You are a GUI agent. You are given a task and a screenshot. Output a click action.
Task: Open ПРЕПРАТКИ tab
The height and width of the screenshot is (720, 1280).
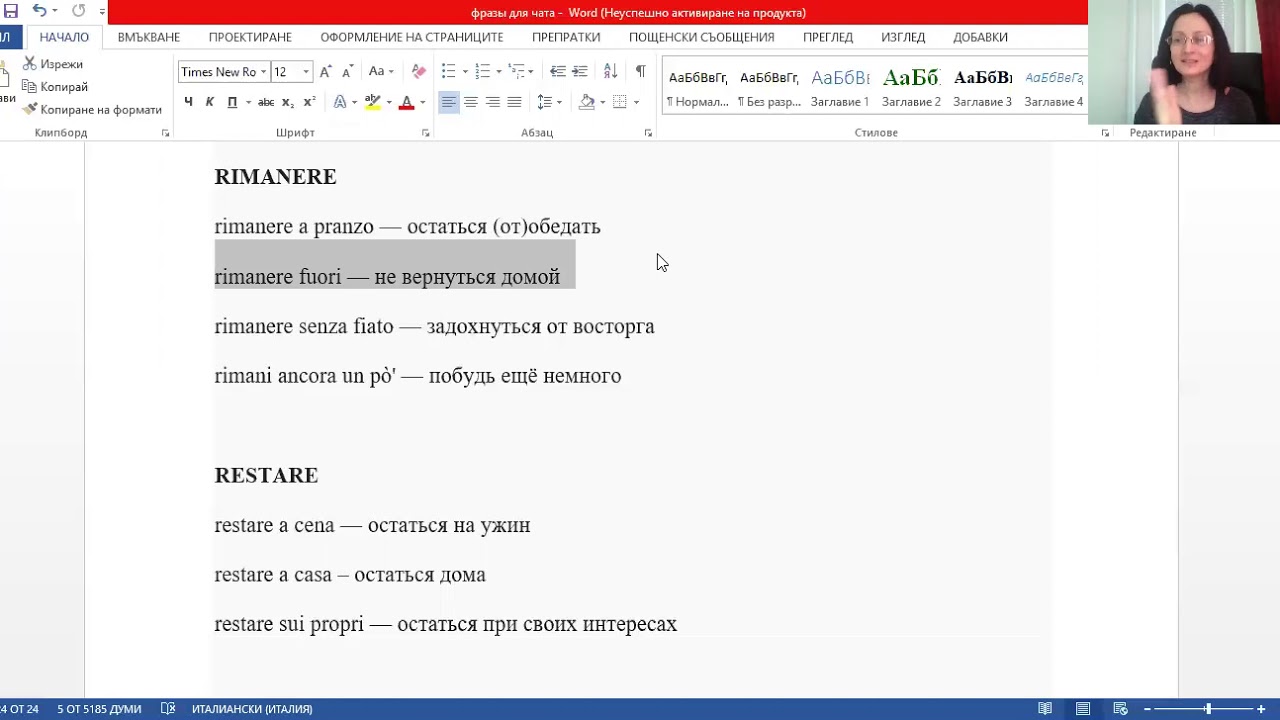tap(566, 37)
